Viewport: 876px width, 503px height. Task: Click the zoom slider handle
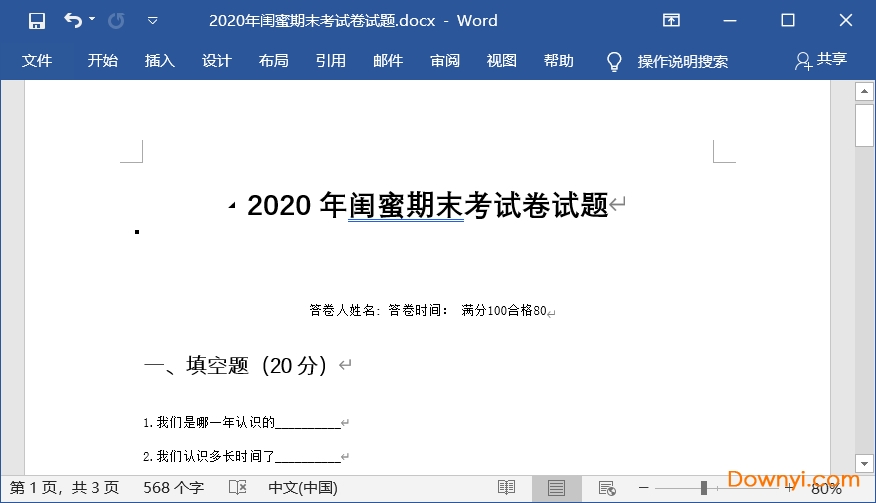[x=704, y=488]
